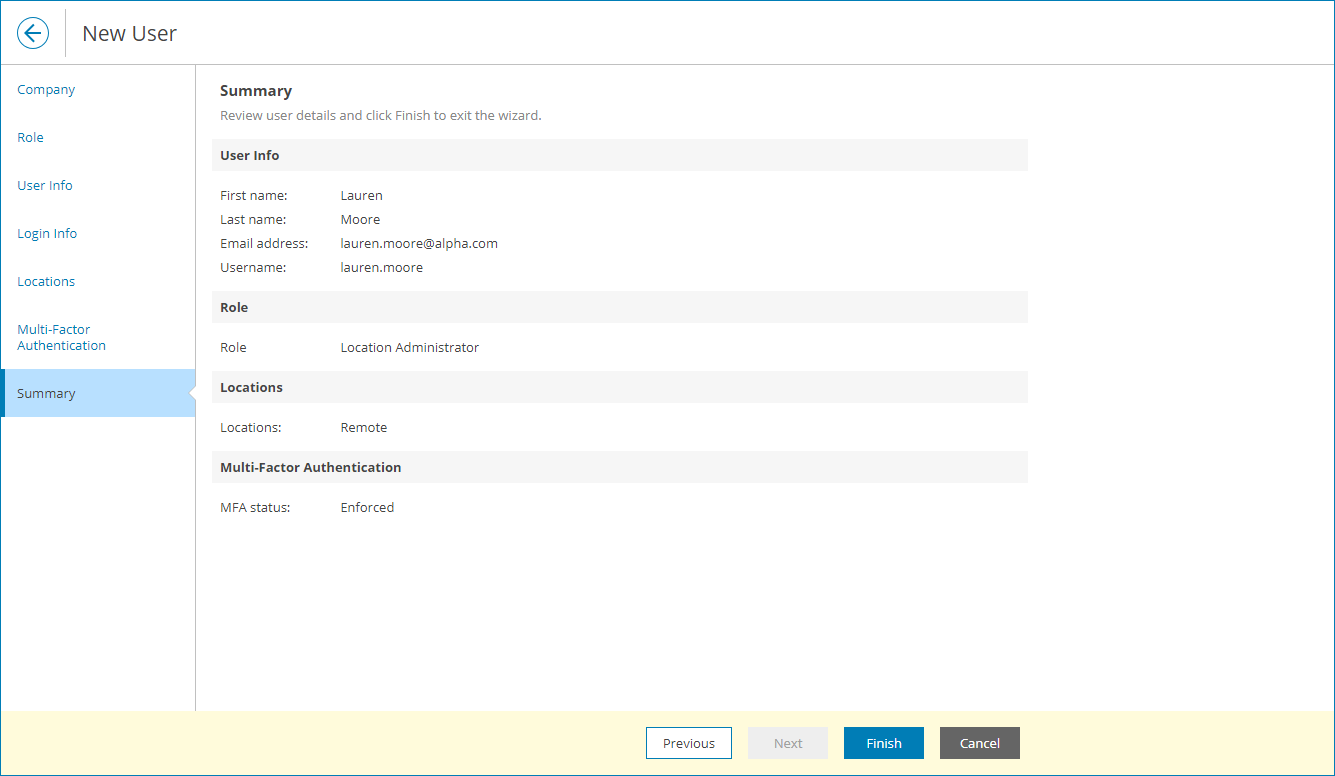Screen dimensions: 1335x776
Task: Go to the Company step
Action: 46,89
